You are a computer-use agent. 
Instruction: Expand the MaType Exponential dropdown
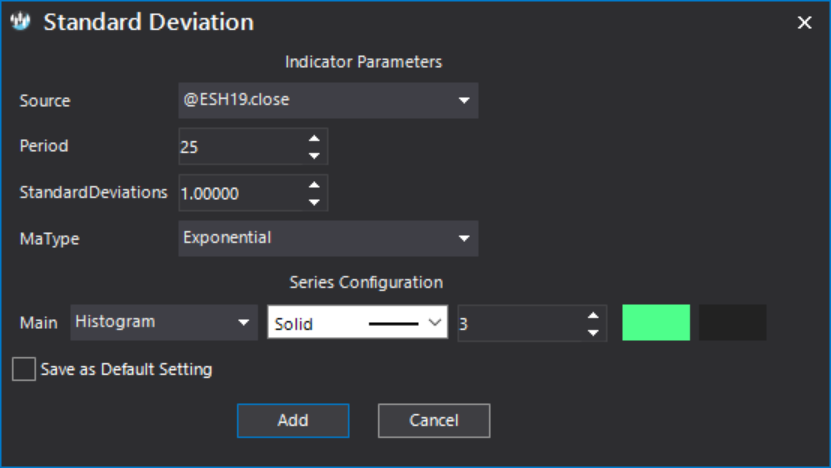tap(328, 239)
